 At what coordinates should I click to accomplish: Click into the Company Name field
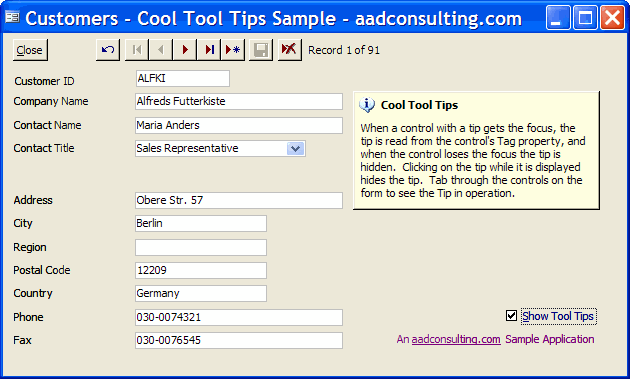pos(239,101)
